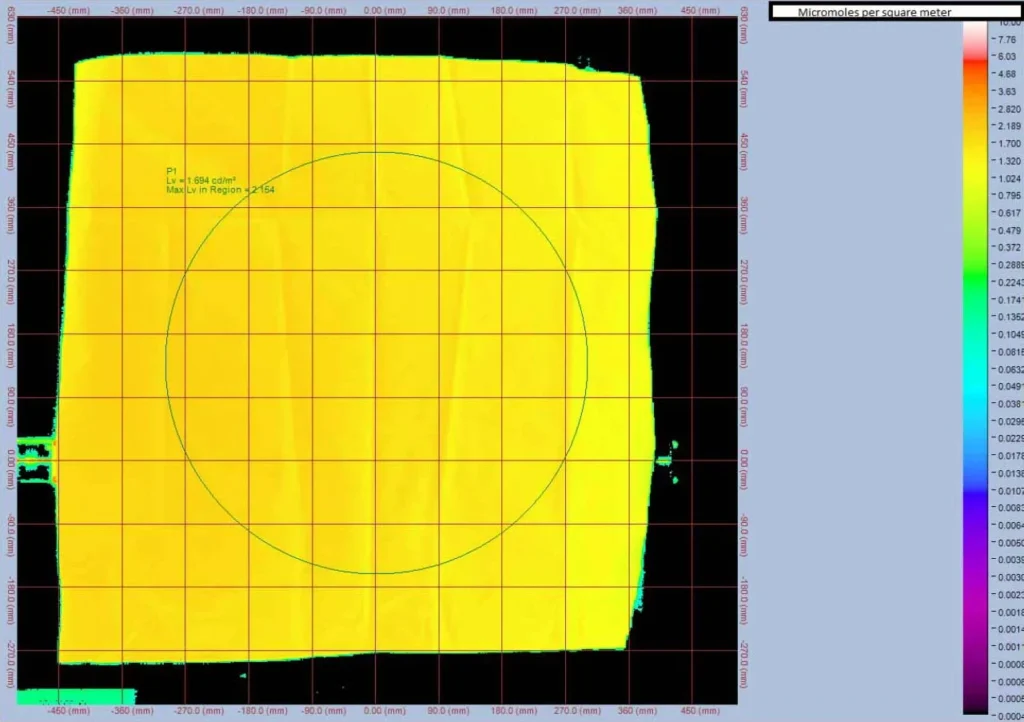The width and height of the screenshot is (1024, 722).
Task: Click the 0.00 (mm) label on right axis
Action: coord(743,460)
